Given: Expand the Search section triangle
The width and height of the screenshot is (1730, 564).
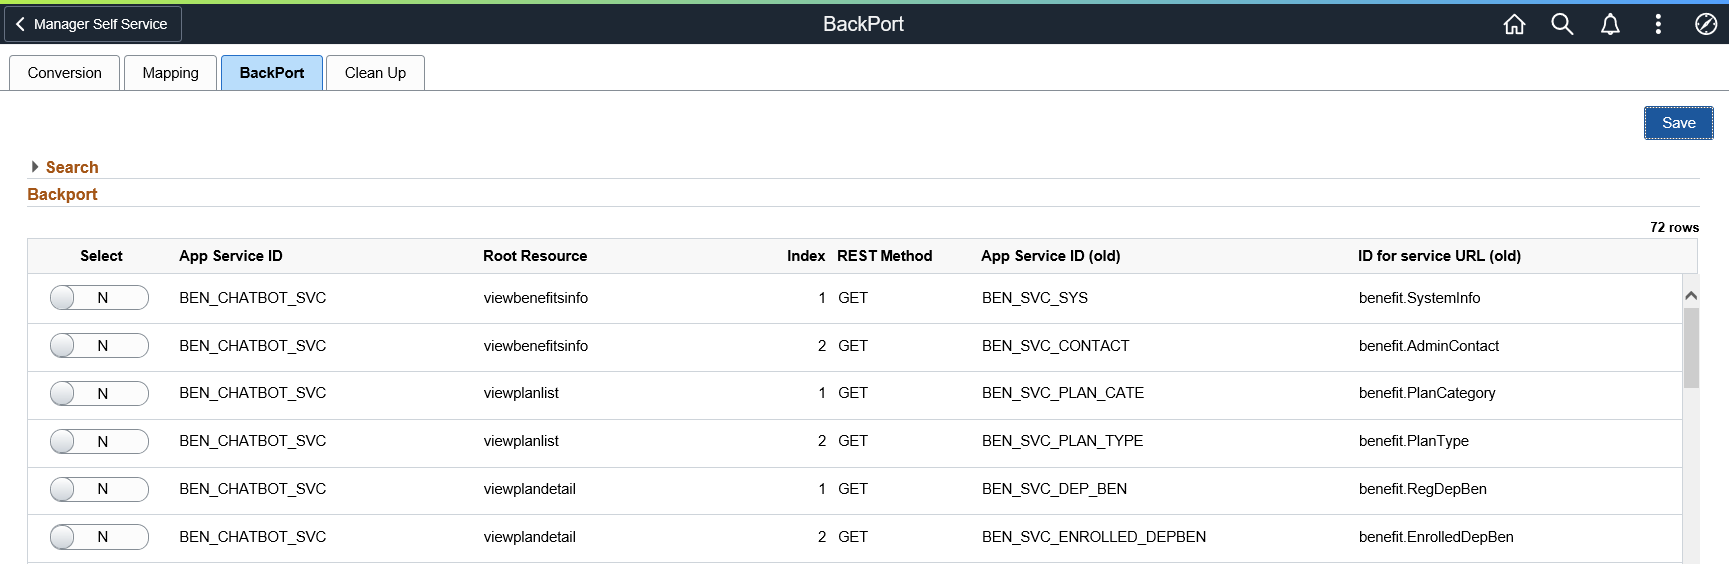Looking at the screenshot, I should [x=35, y=167].
